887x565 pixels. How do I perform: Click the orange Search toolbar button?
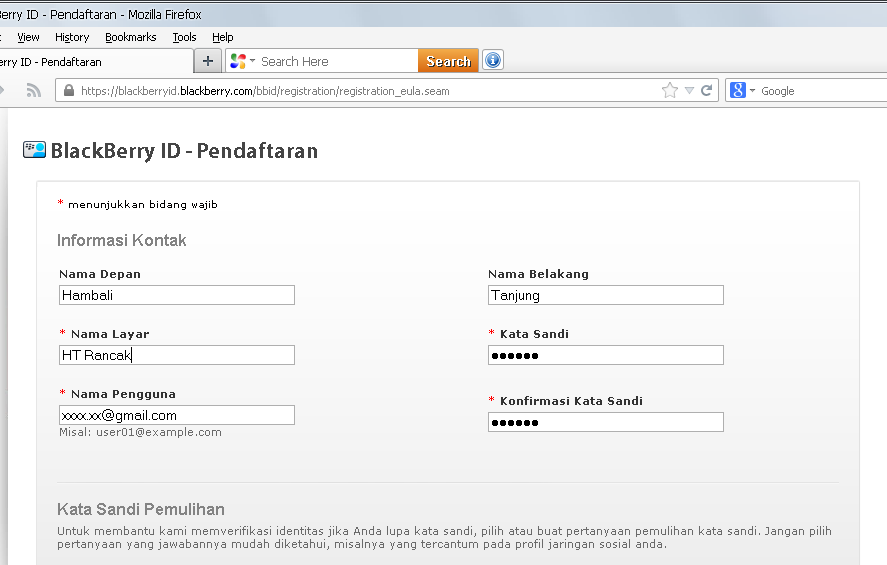coord(448,61)
